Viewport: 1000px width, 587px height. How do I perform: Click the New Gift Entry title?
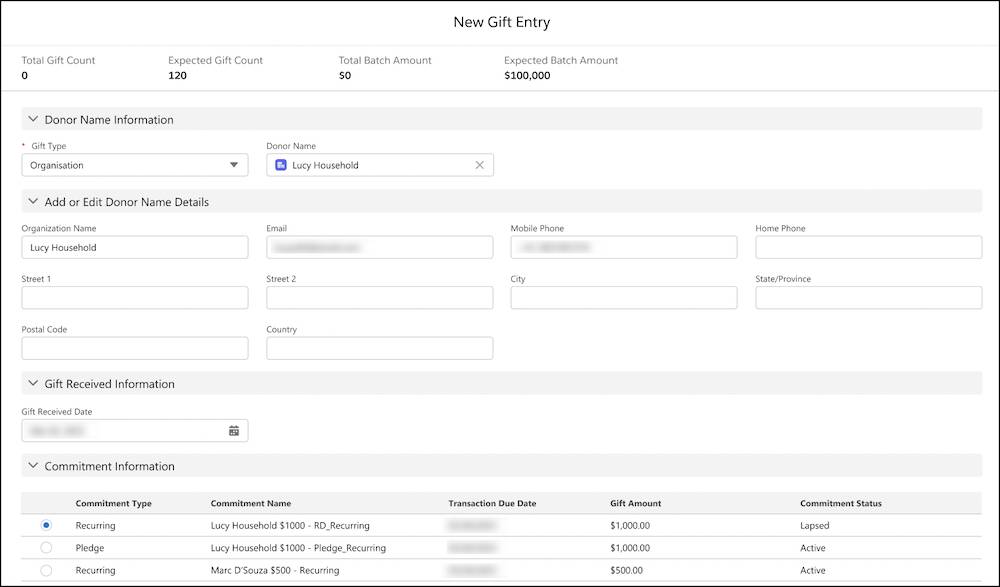(501, 22)
